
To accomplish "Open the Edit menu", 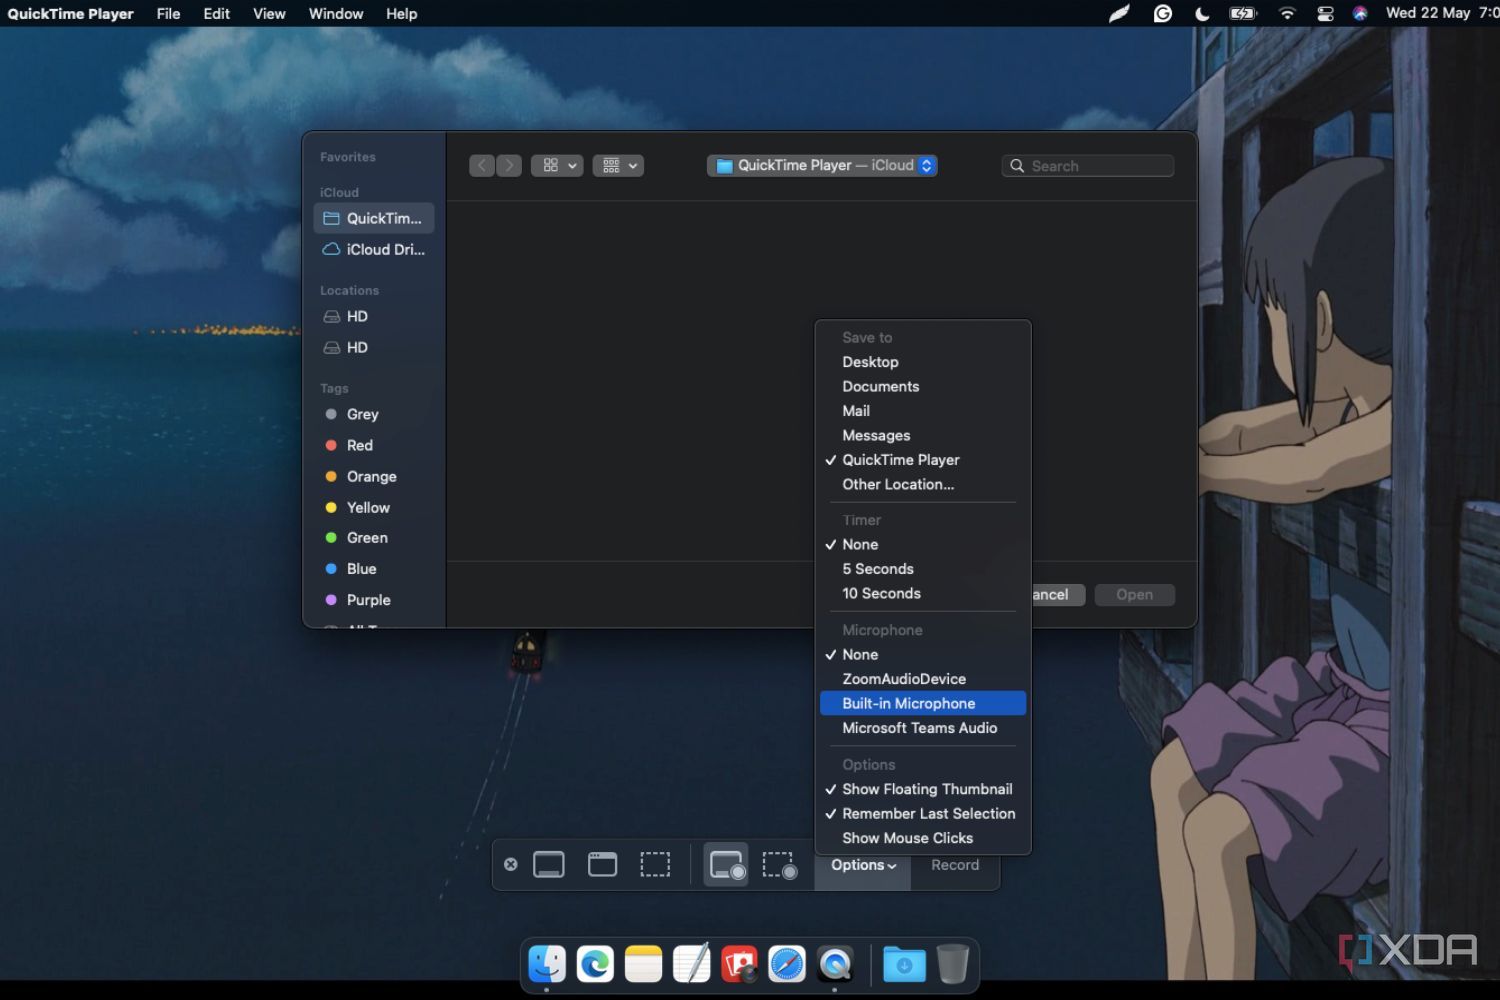I will [216, 13].
